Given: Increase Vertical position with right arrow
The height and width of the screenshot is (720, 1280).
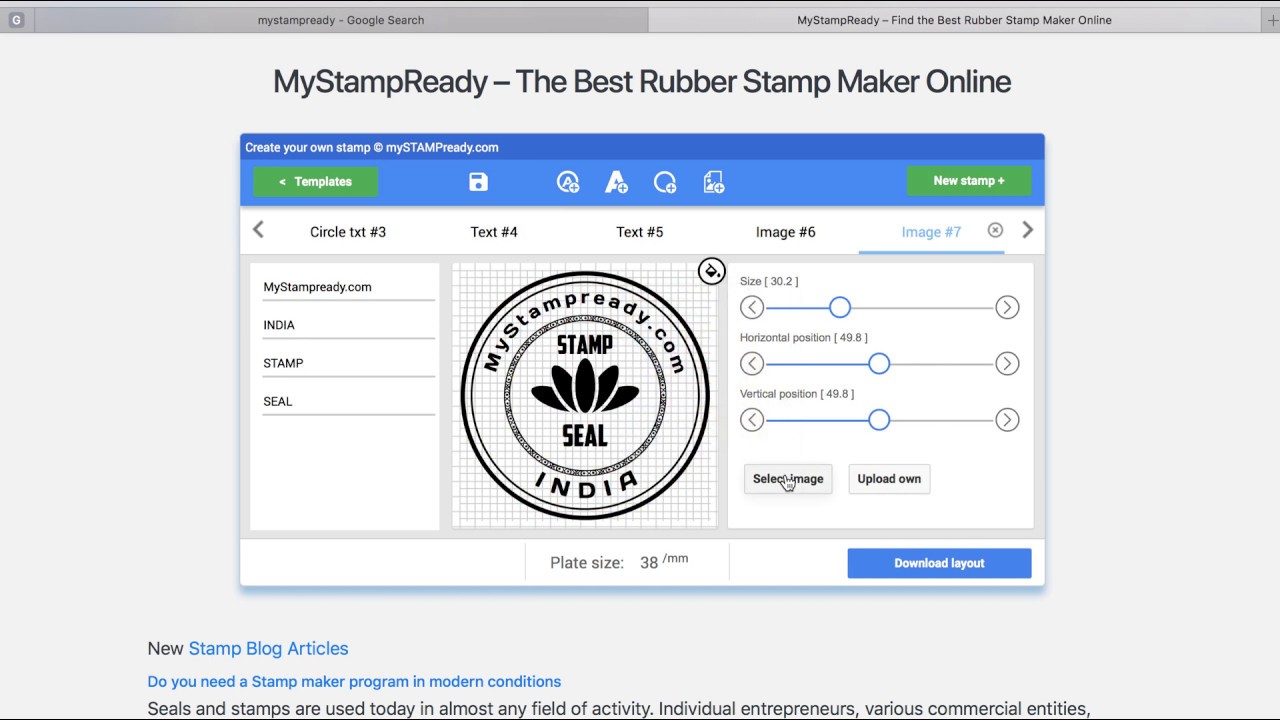Looking at the screenshot, I should click(x=1007, y=420).
